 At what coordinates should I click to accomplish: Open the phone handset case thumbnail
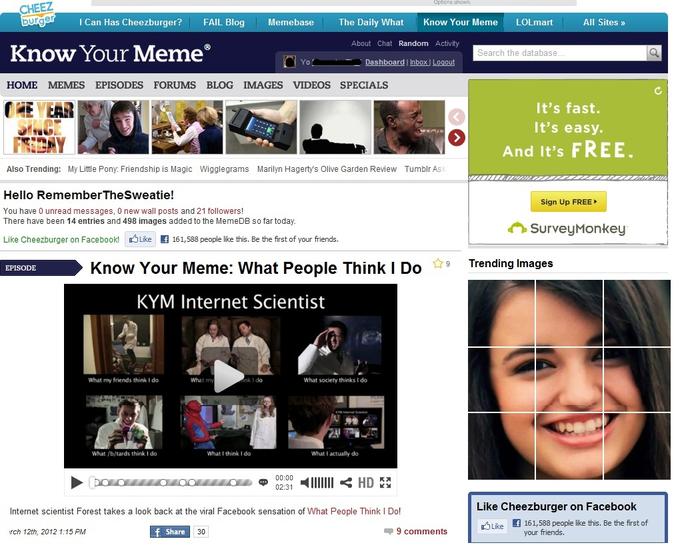coord(262,127)
